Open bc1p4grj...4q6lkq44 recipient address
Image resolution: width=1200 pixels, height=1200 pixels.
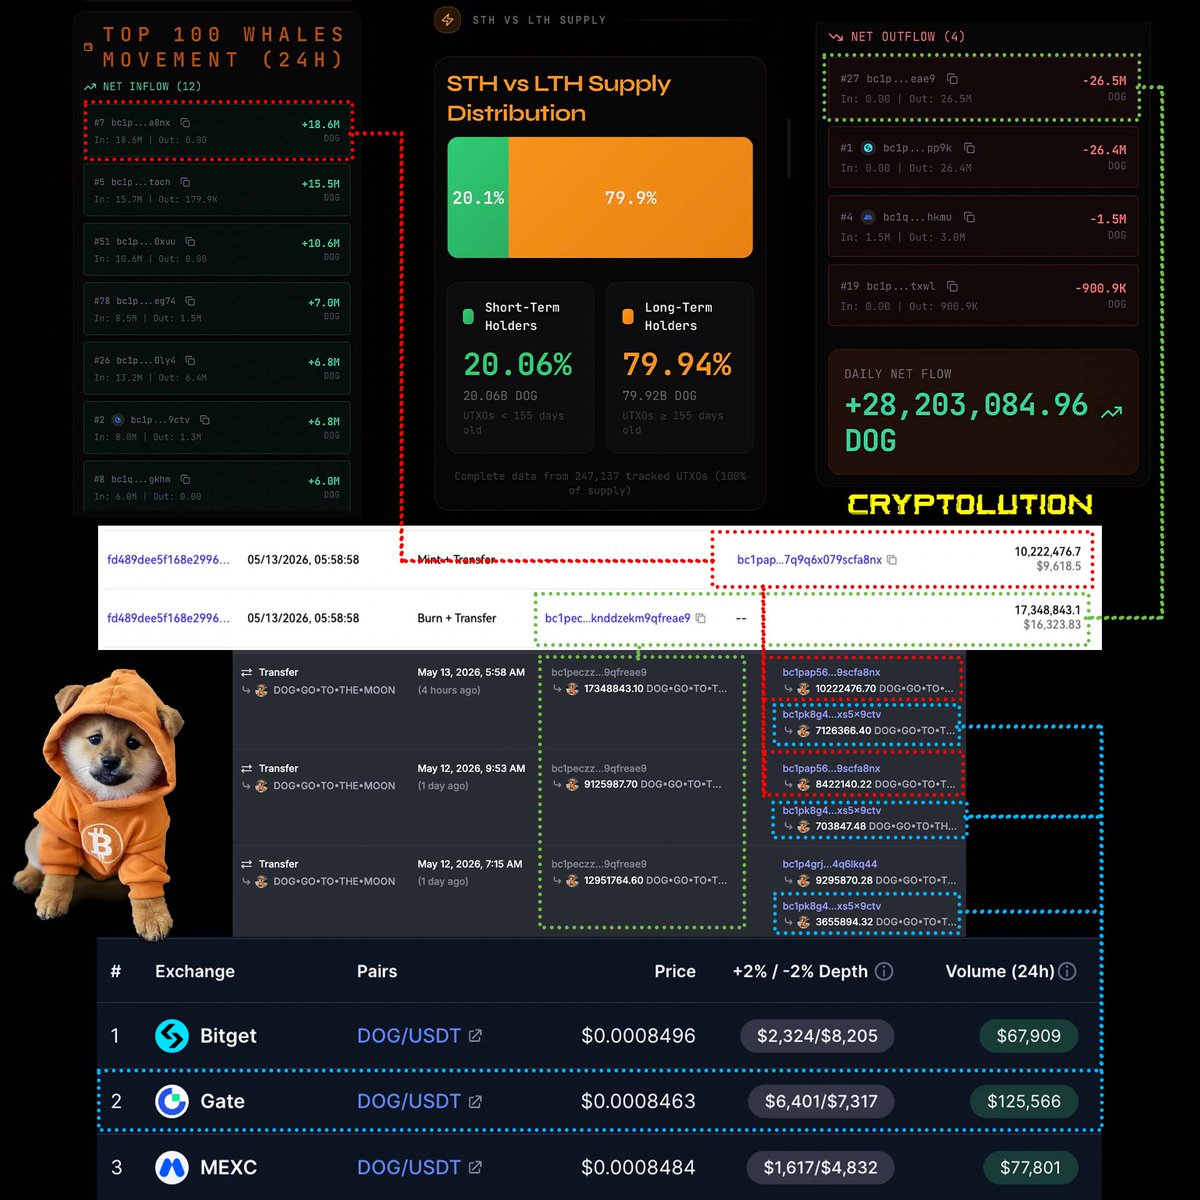coord(830,864)
